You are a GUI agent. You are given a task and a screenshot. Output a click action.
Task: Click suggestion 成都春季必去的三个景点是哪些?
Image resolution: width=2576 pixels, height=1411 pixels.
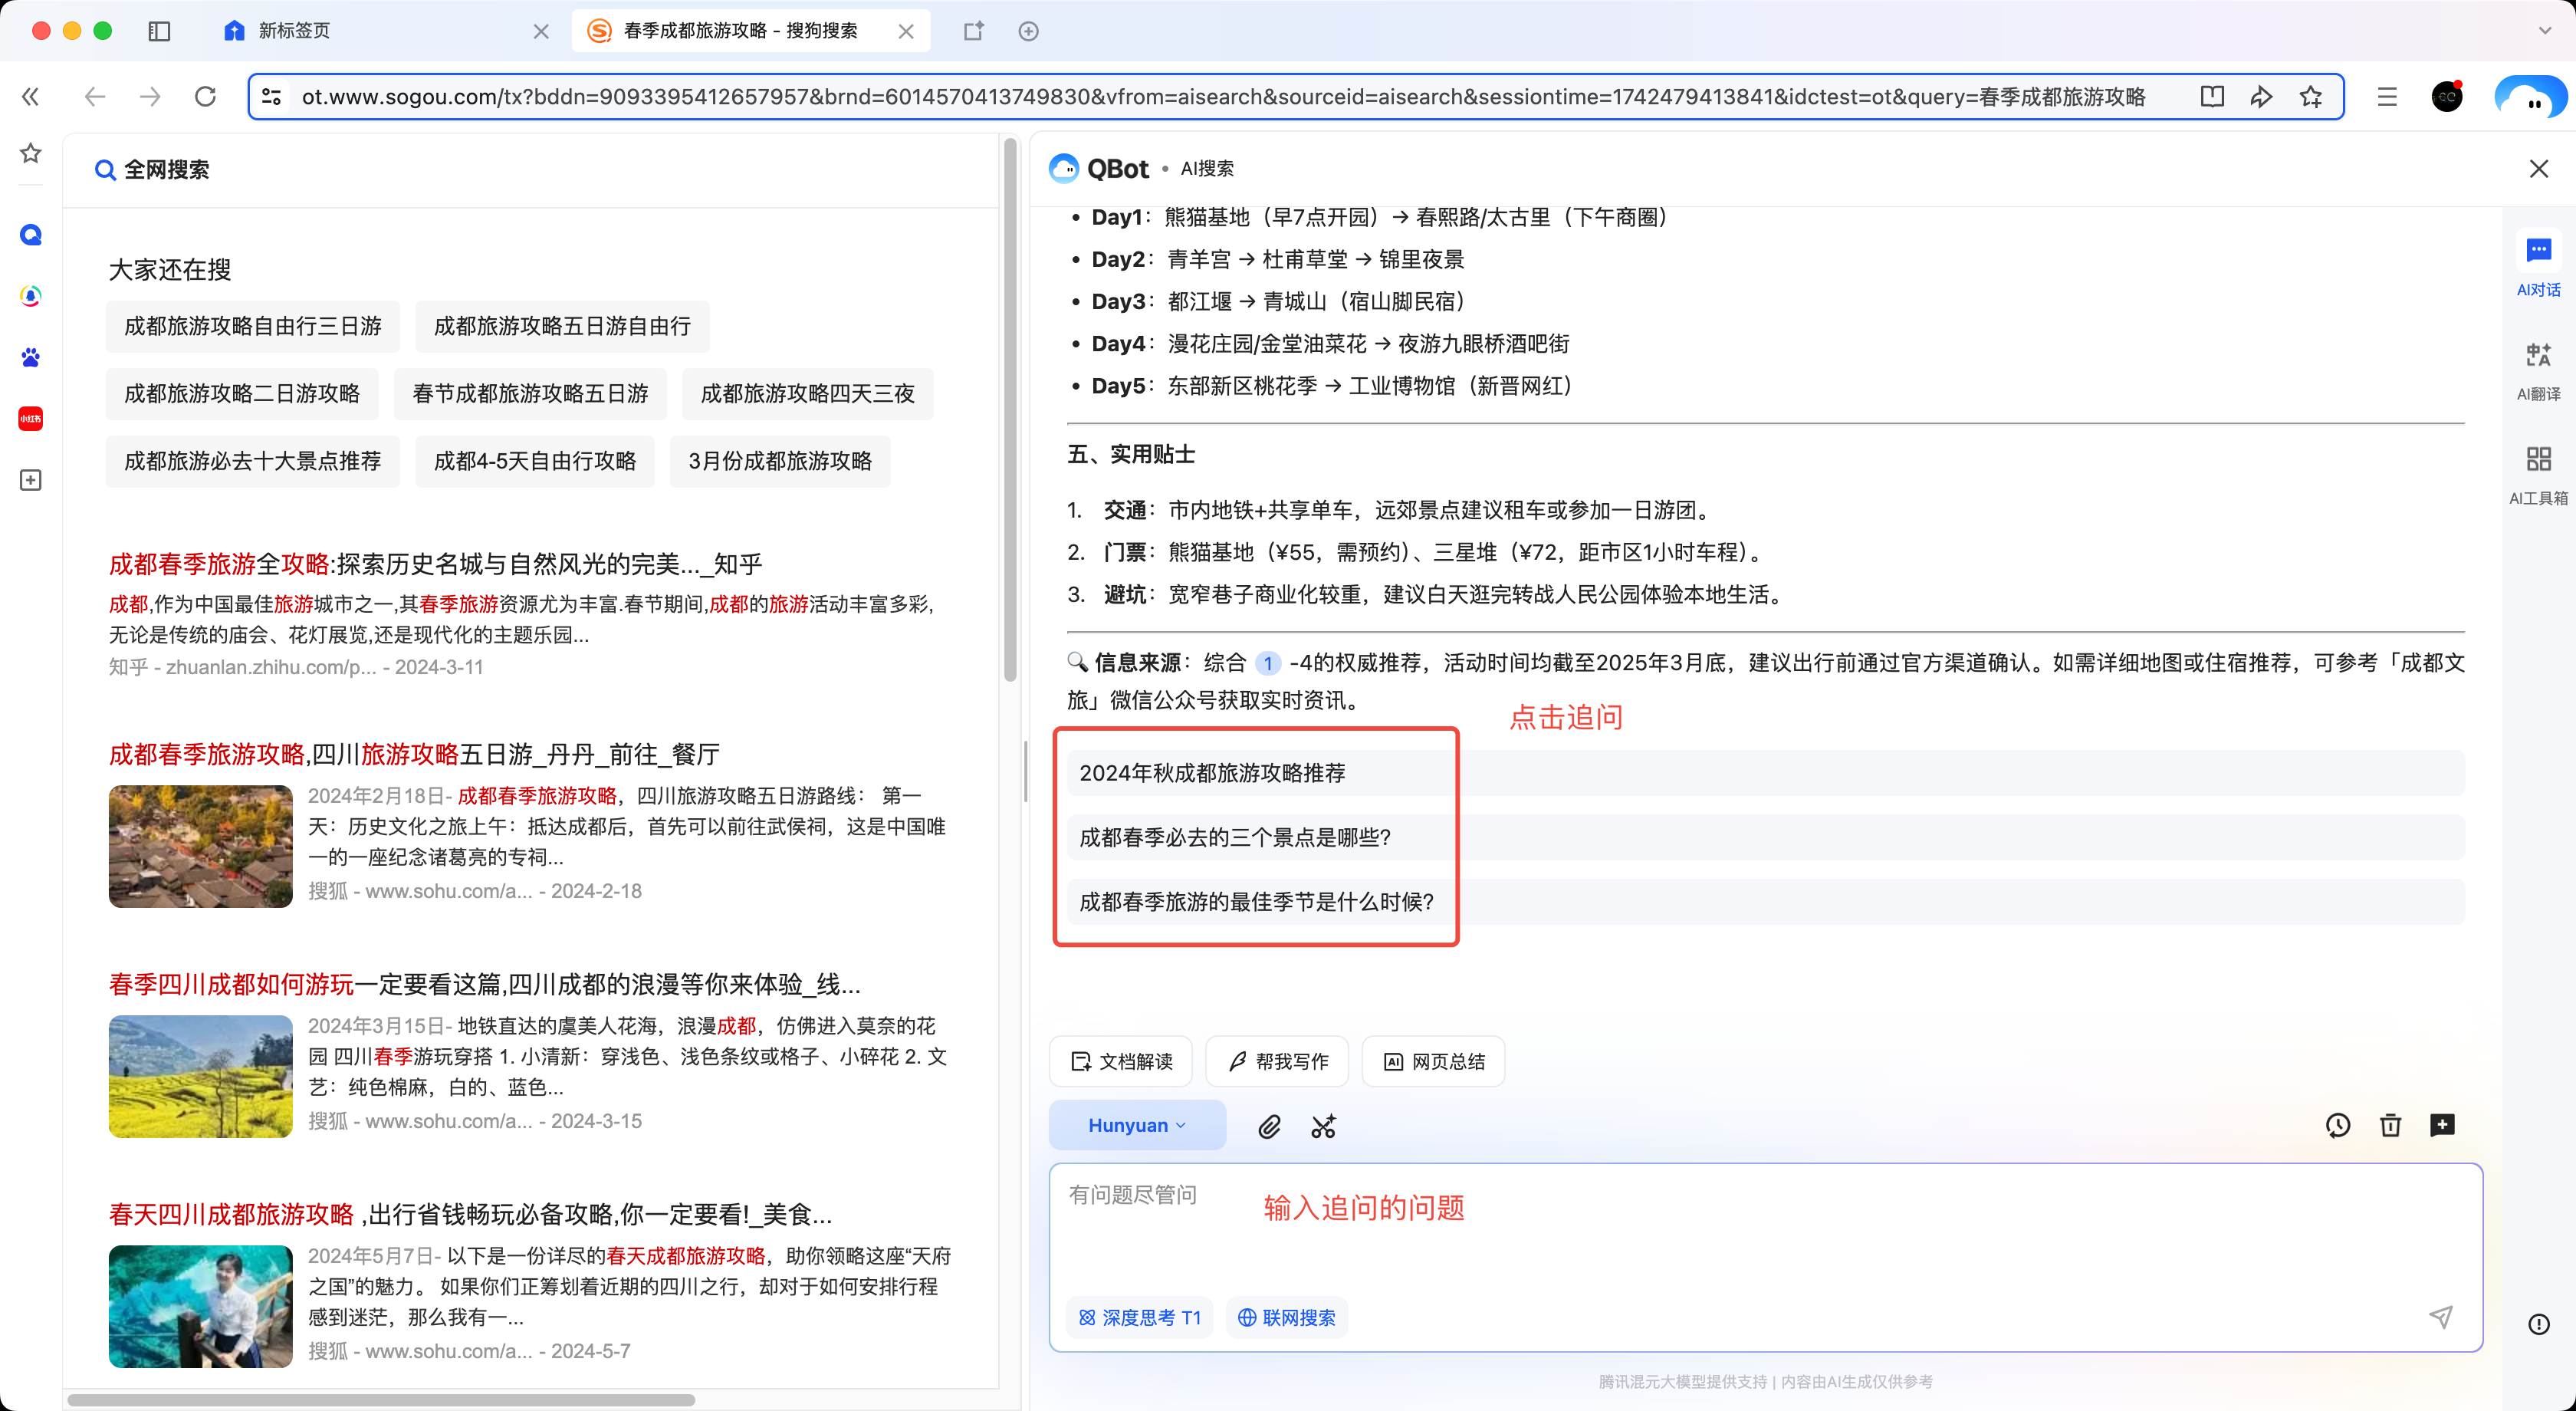click(x=1235, y=837)
